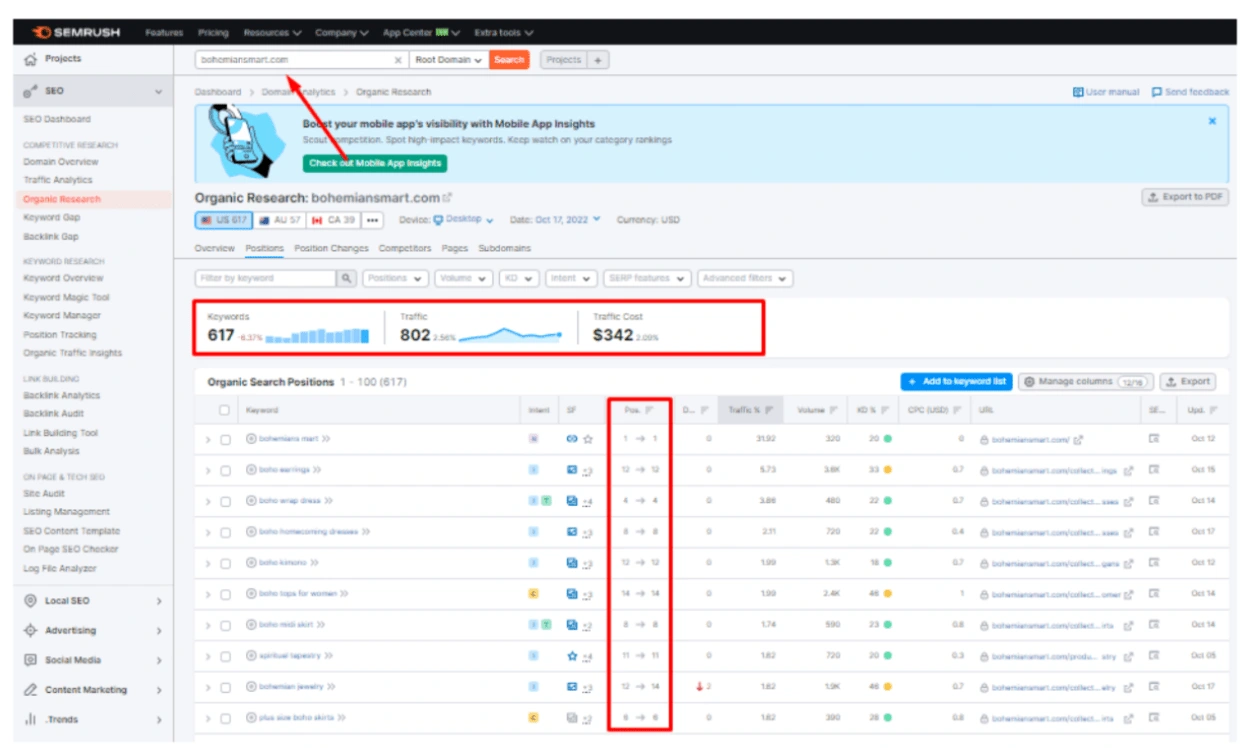Open the SERP features filter dropdown
This screenshot has height=748, width=1253.
647,278
